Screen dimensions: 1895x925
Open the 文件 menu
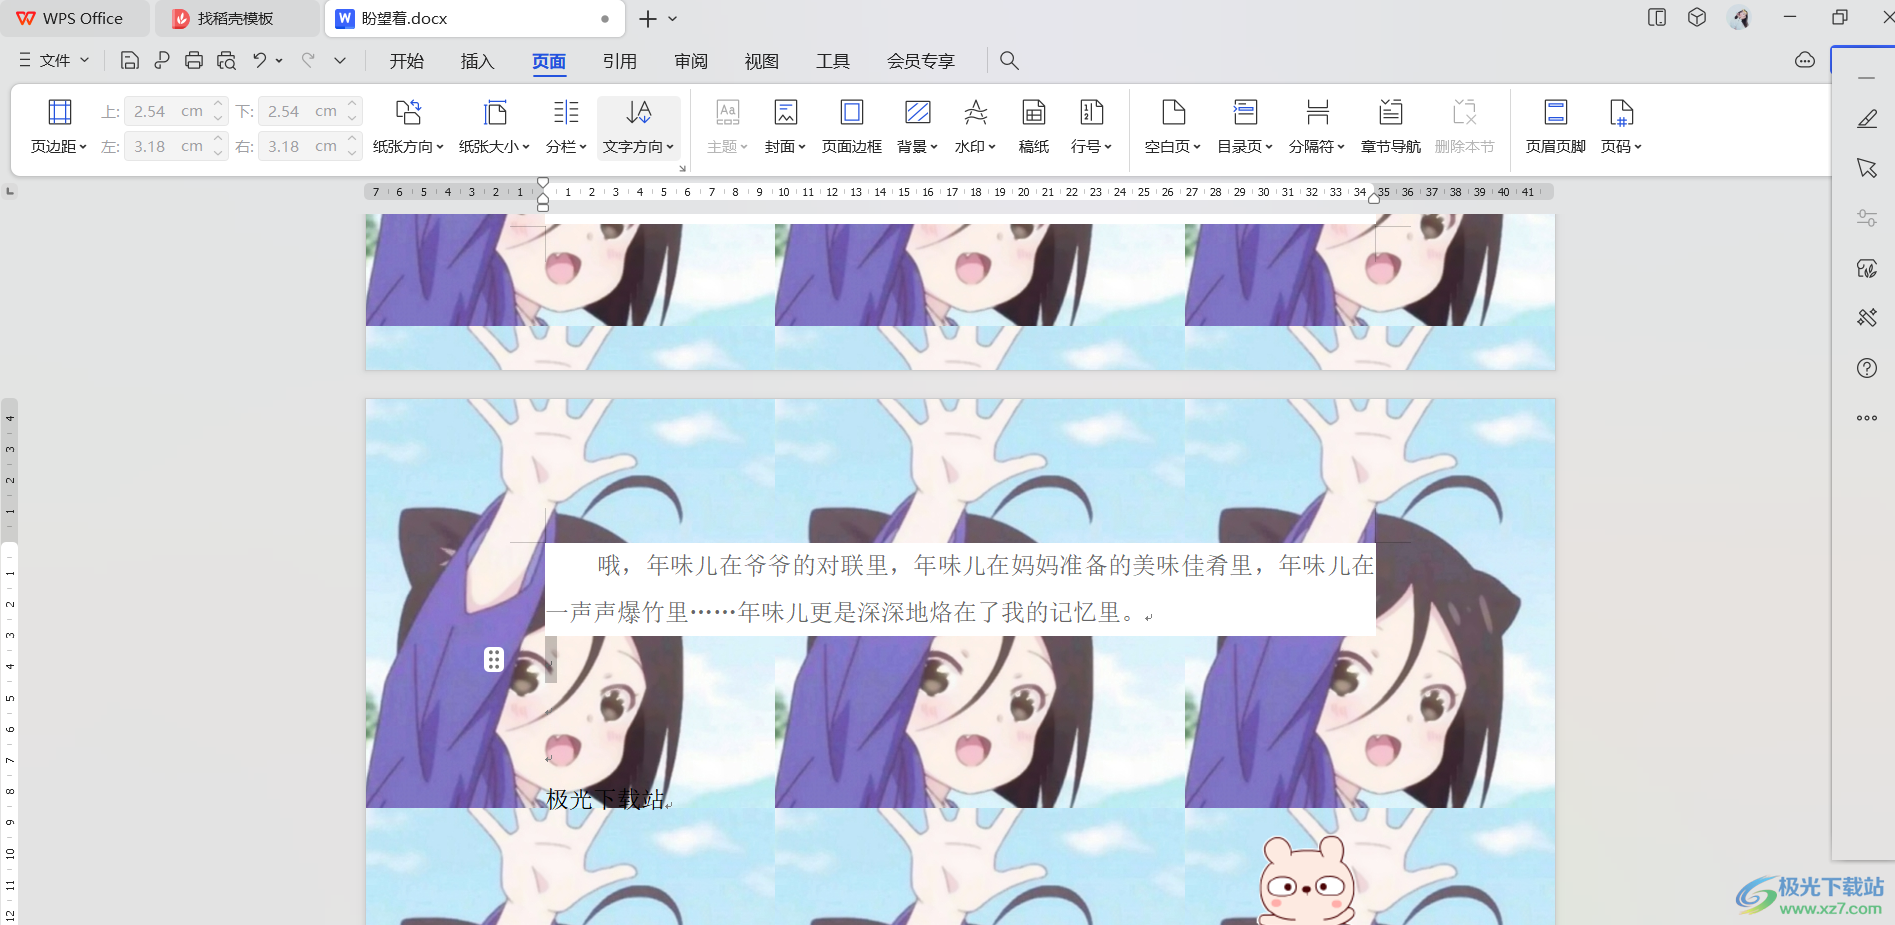[55, 61]
